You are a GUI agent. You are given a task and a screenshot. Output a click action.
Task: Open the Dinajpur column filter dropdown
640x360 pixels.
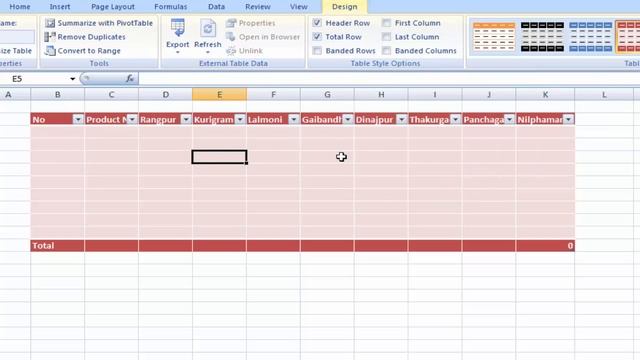(402, 119)
